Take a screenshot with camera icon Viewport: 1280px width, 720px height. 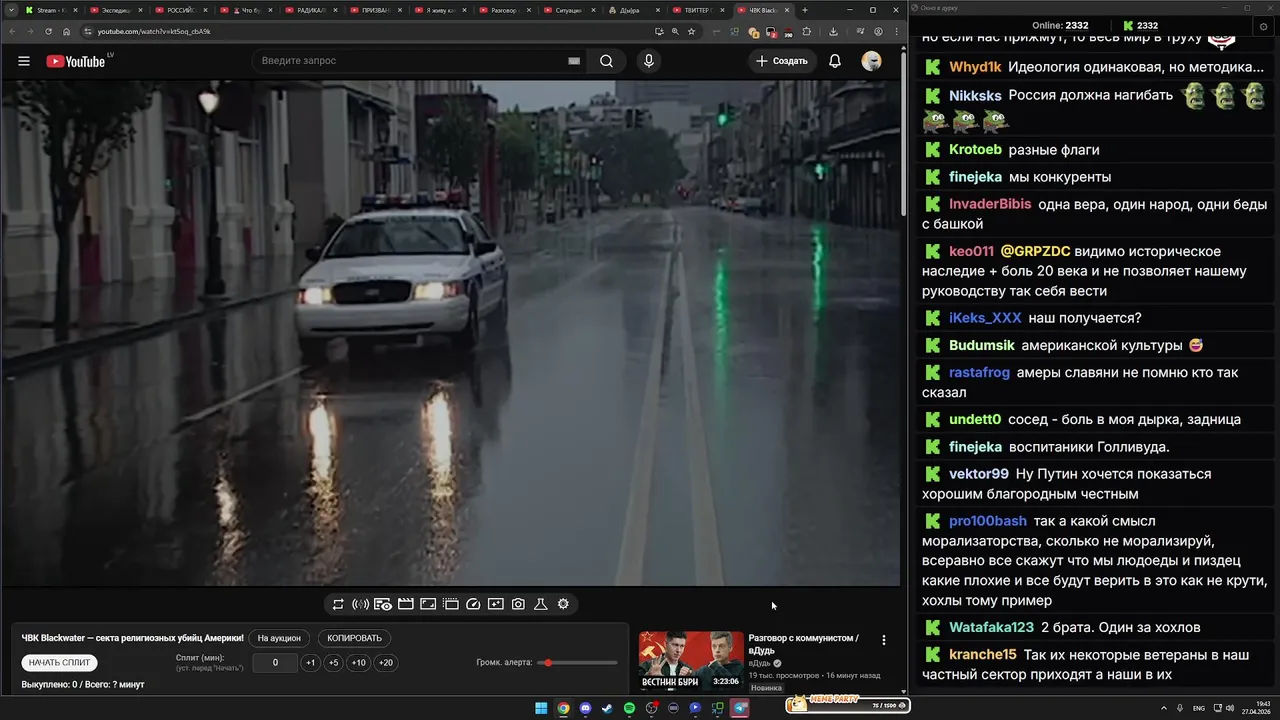pyautogui.click(x=518, y=604)
